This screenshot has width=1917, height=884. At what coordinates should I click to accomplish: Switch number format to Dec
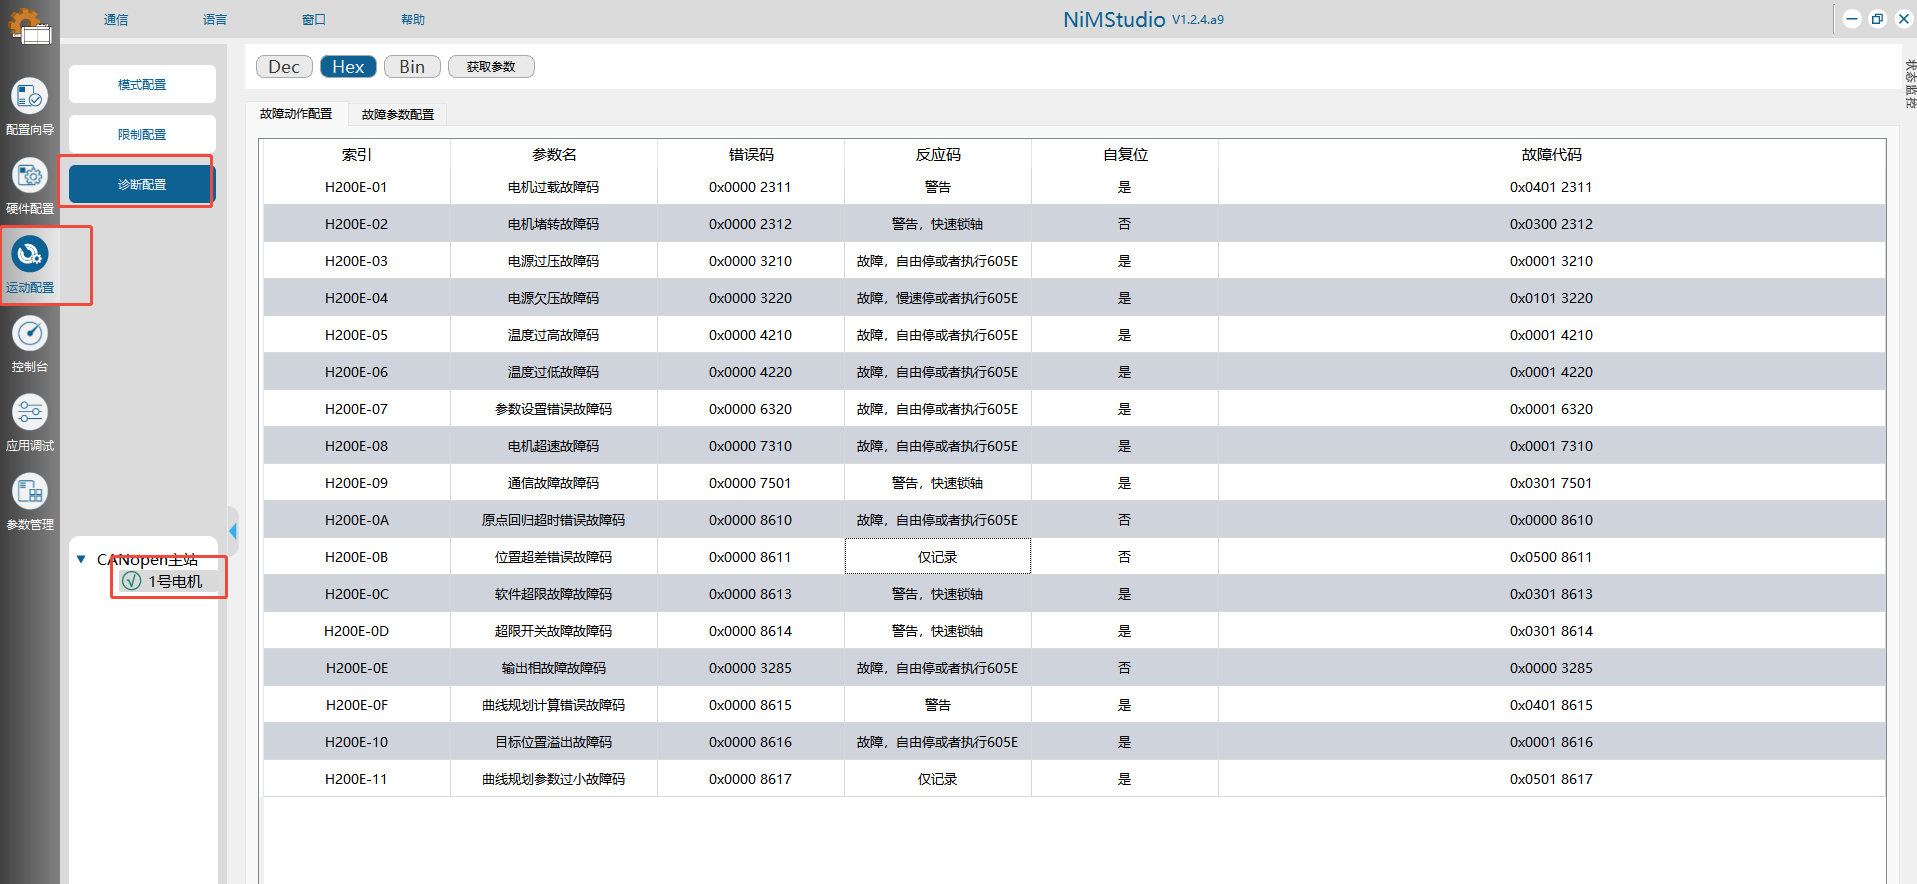[x=284, y=66]
